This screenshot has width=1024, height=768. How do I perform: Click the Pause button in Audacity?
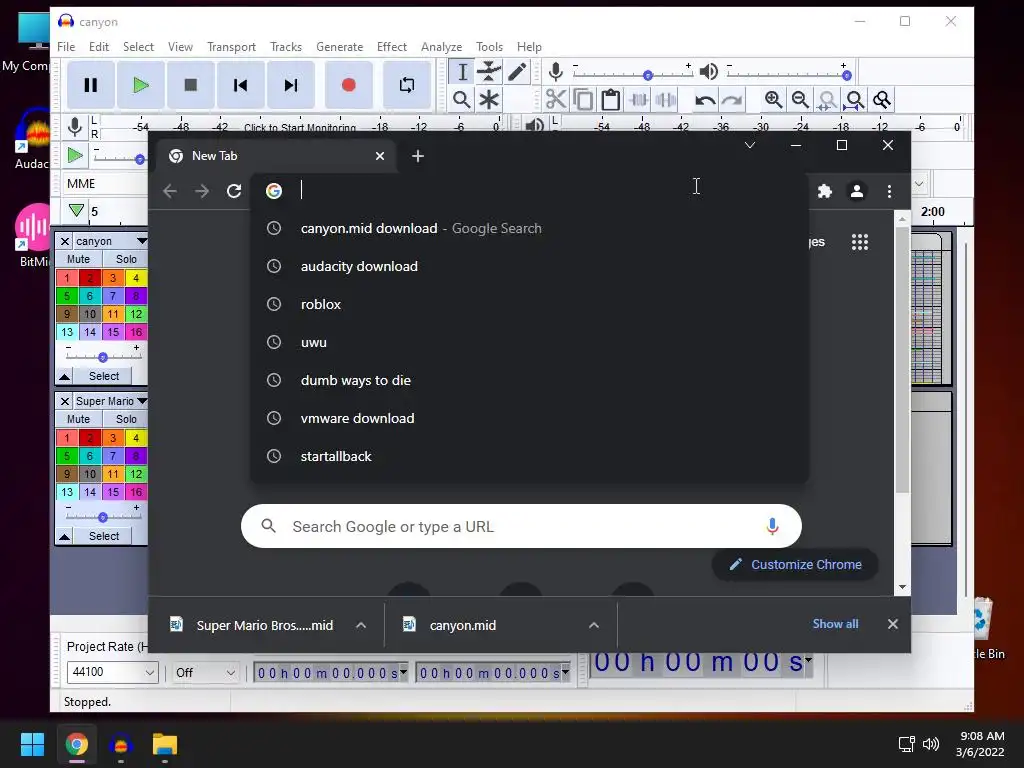(x=91, y=85)
